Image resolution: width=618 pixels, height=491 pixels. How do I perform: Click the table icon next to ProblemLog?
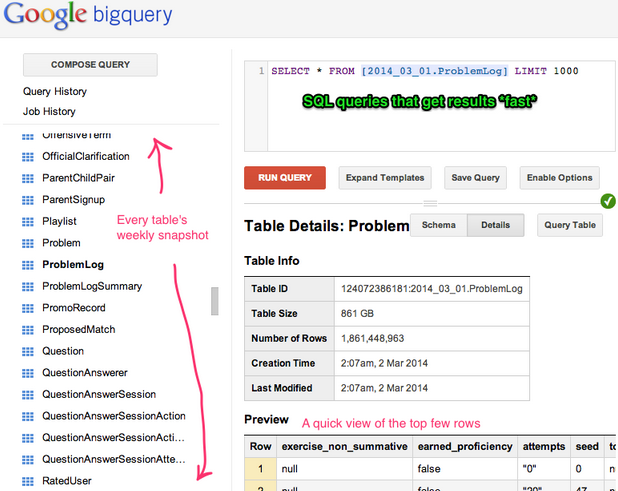pos(28,265)
